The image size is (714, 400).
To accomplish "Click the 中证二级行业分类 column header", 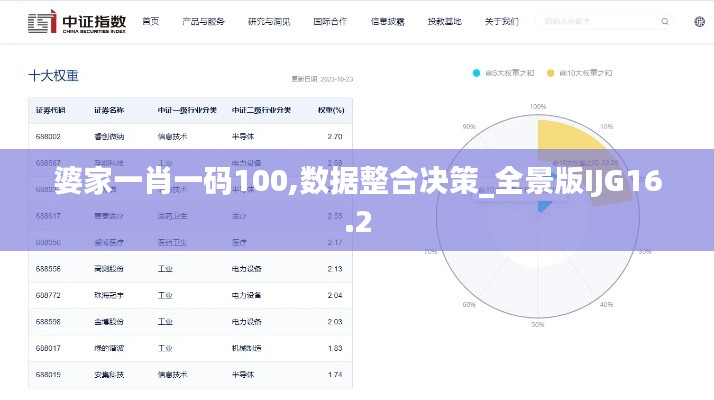I will [261, 110].
